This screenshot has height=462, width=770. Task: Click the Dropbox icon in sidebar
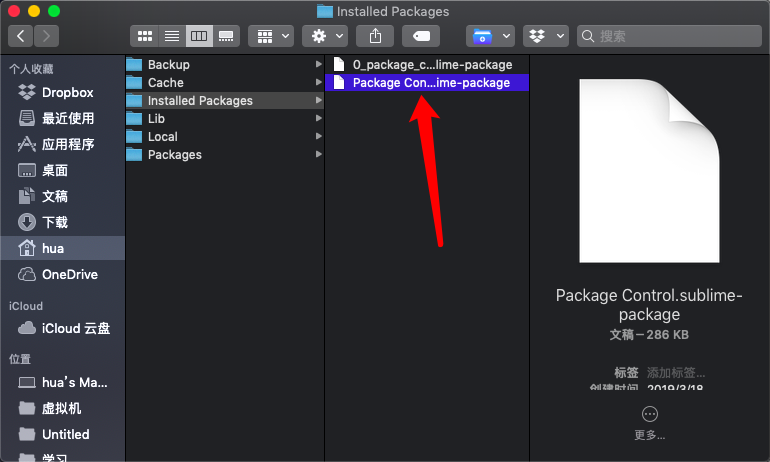tap(27, 92)
